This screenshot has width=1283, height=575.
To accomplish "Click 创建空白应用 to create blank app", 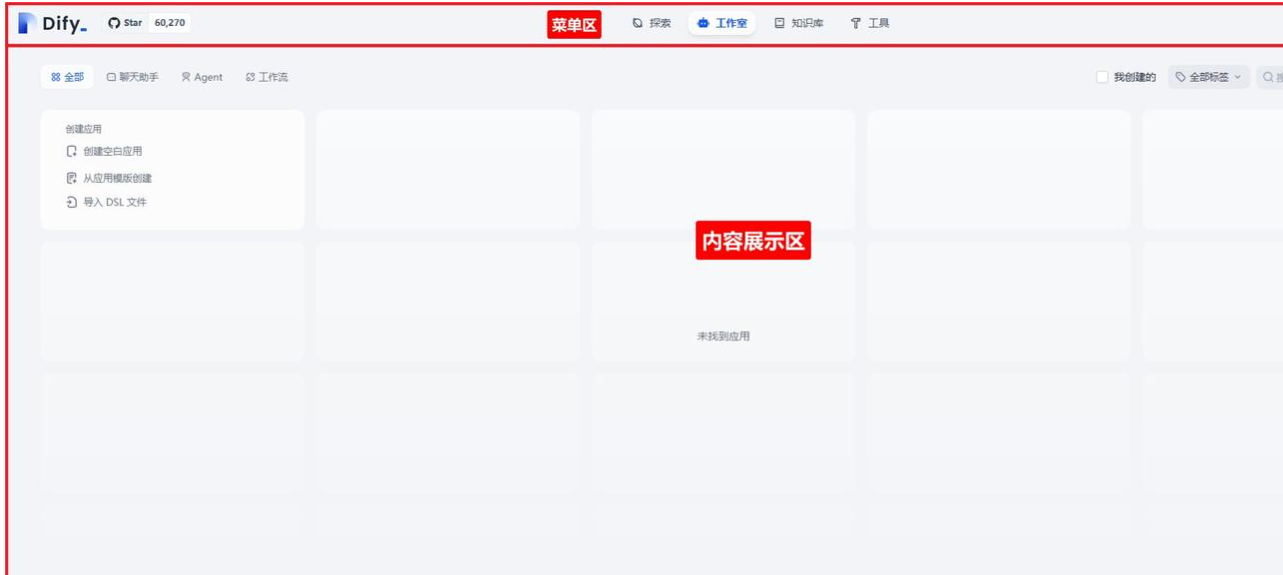I will (x=112, y=152).
